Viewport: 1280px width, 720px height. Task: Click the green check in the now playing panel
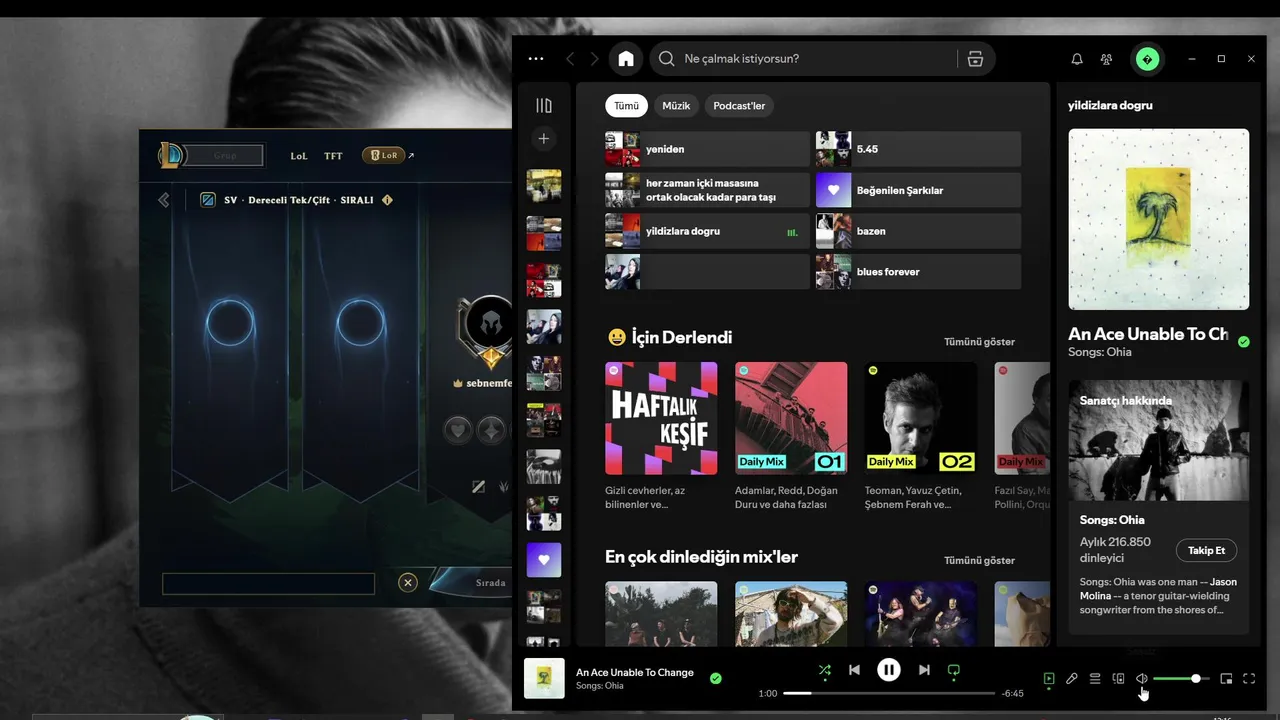click(x=1244, y=341)
